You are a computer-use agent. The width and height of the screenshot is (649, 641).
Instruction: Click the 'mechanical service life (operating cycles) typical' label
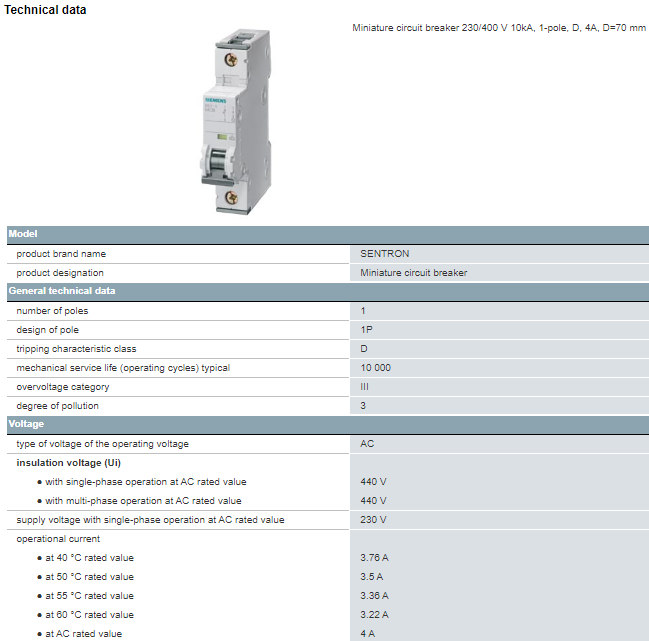(x=123, y=368)
